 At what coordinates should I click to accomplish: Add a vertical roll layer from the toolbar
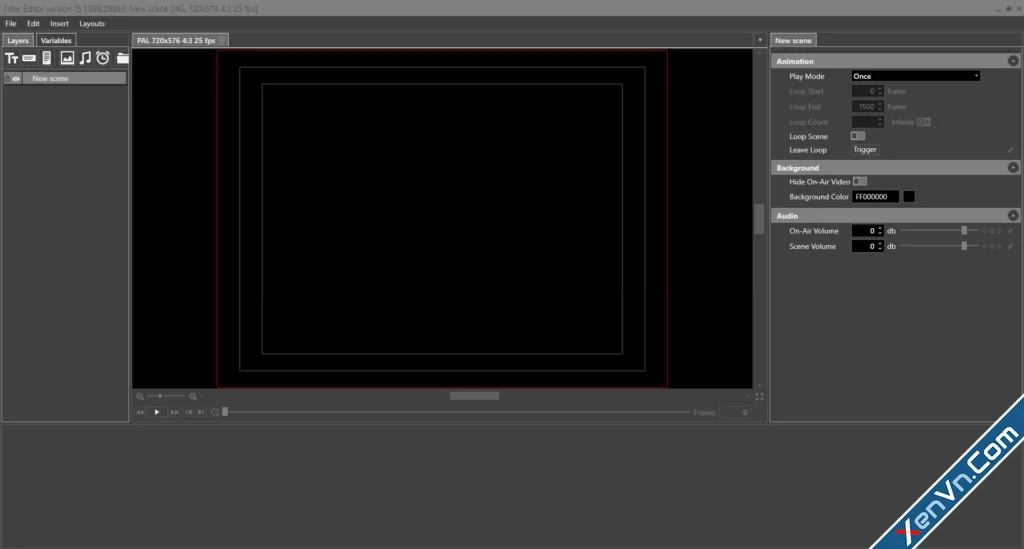click(46, 58)
